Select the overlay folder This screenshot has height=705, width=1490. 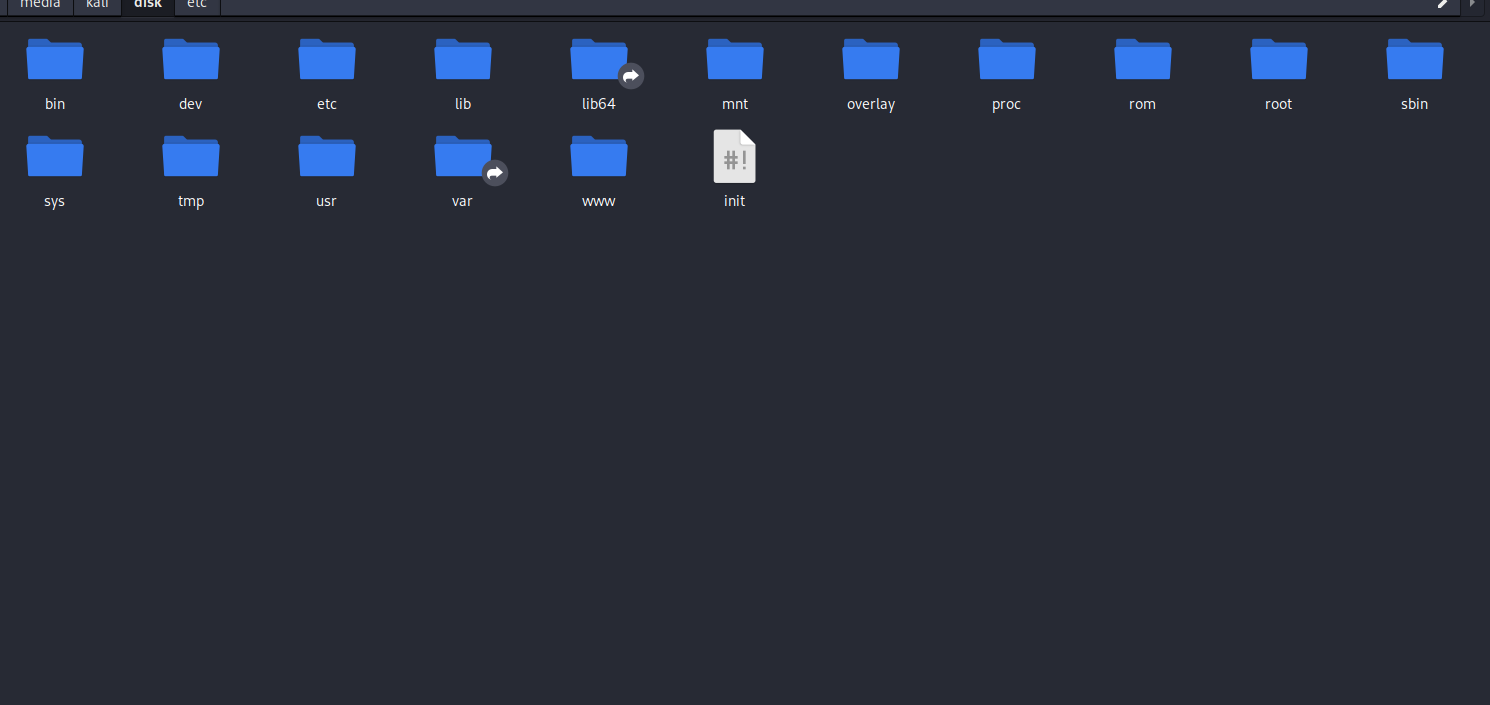tap(871, 59)
